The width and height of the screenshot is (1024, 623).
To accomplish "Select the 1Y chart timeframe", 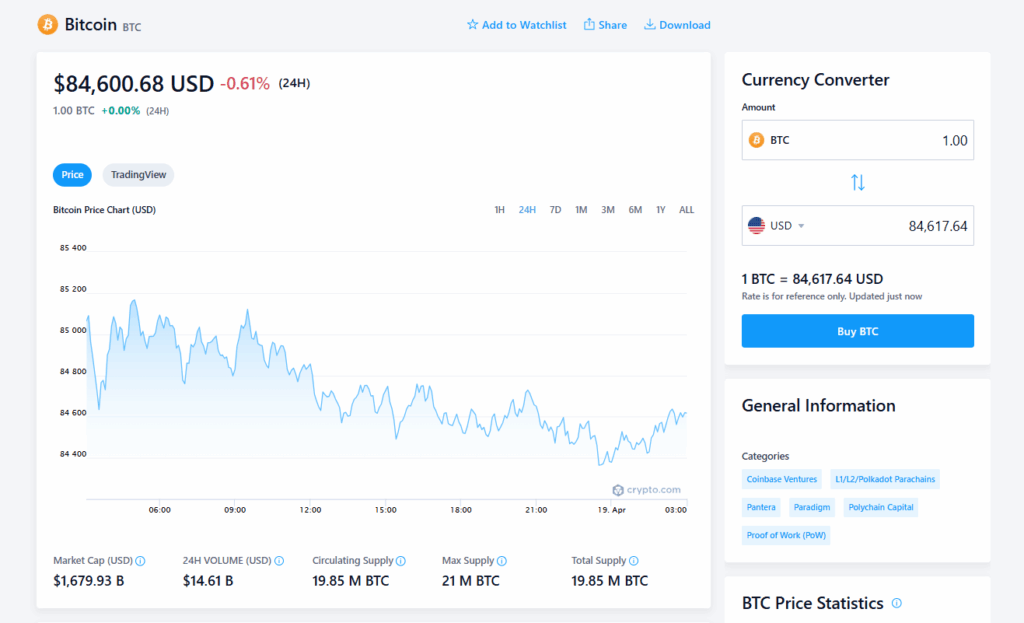I will coord(661,210).
